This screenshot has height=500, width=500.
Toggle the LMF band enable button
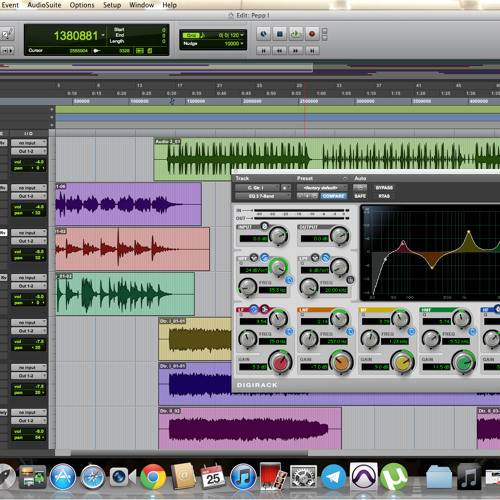350,331
